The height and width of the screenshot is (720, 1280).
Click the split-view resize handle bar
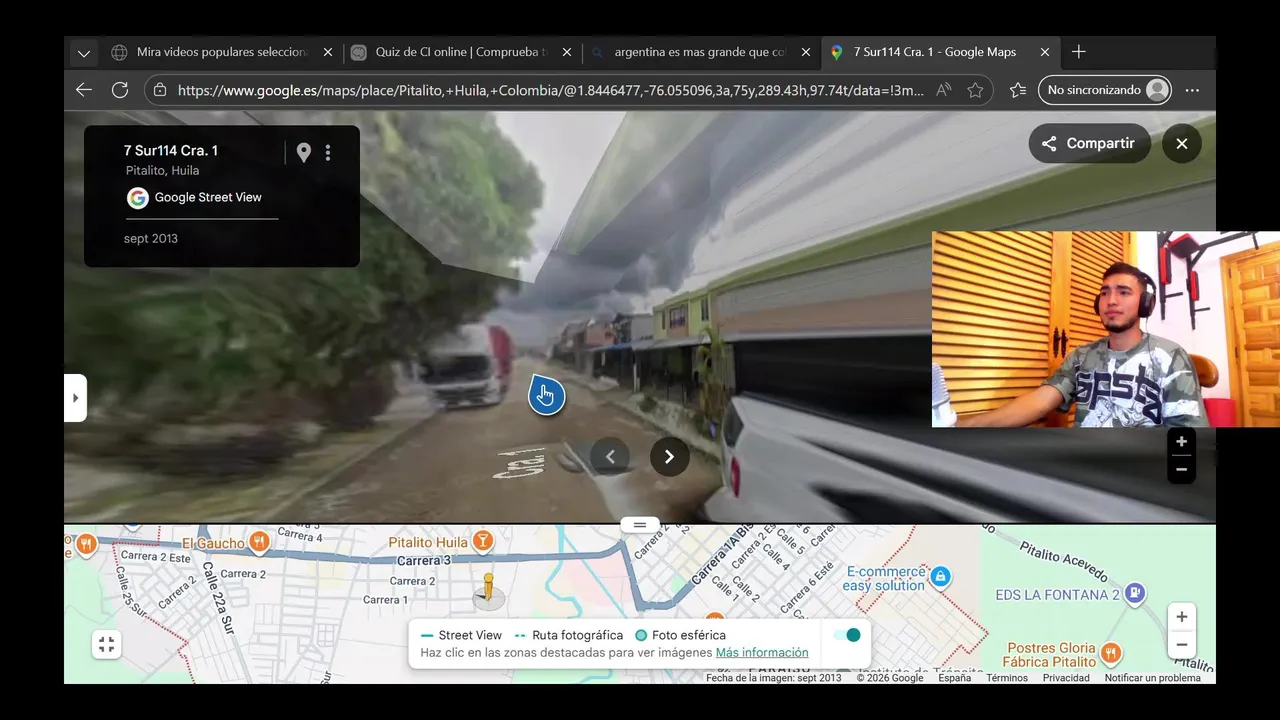point(640,524)
